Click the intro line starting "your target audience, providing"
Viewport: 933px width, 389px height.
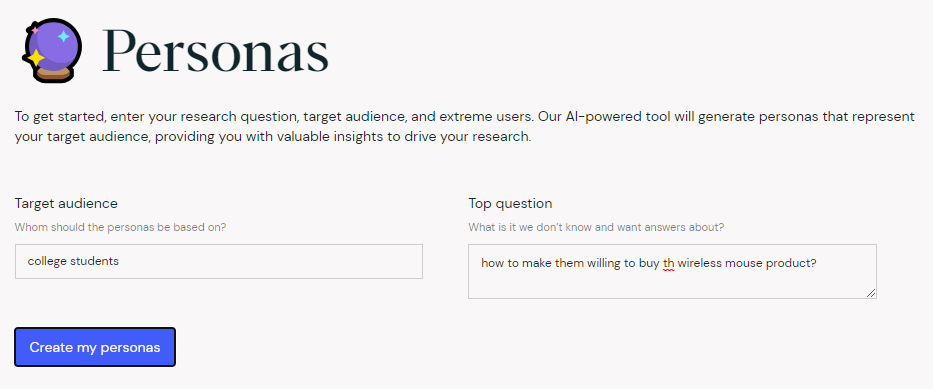point(273,137)
